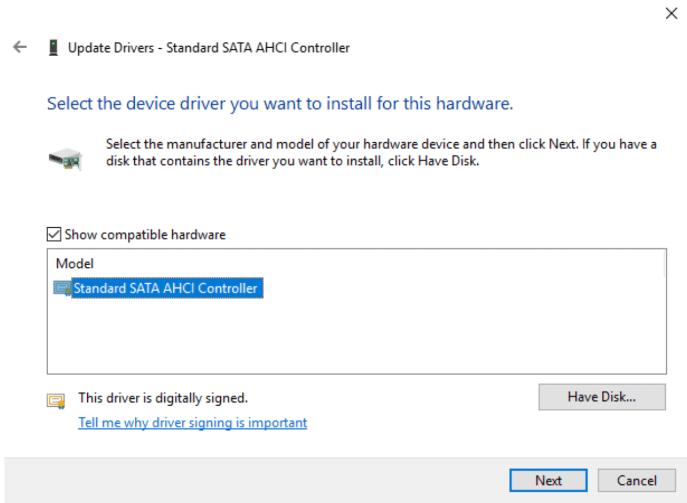Click the "Show compatible hardware" label text

(x=145, y=235)
